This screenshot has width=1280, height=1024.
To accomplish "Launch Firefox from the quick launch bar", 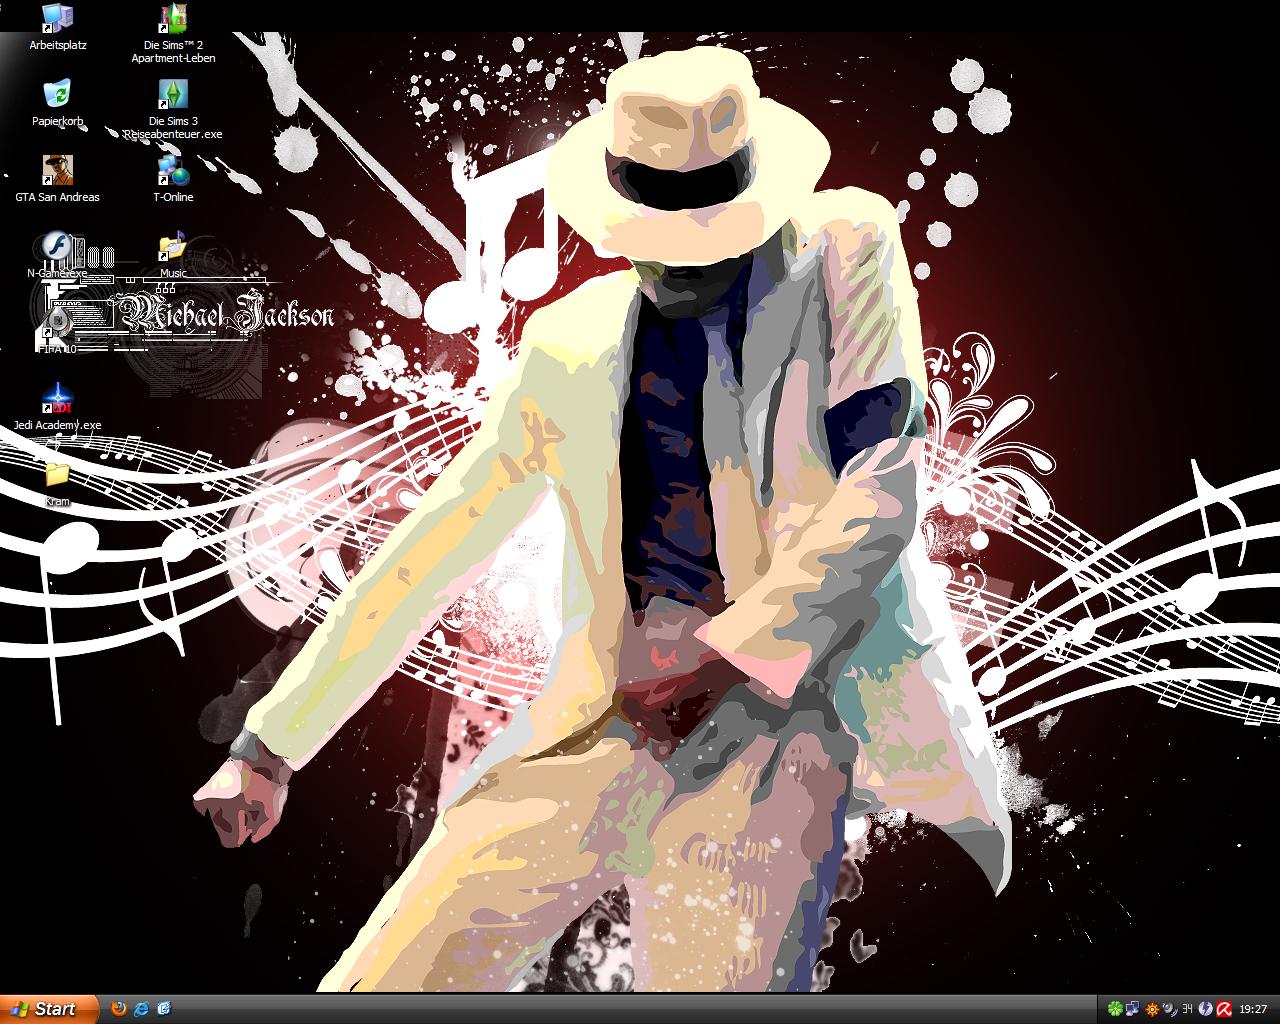I will click(x=119, y=1008).
